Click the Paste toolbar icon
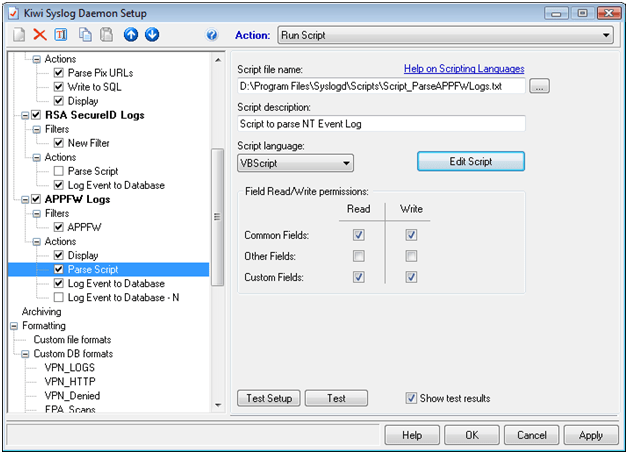Image resolution: width=628 pixels, height=454 pixels. [106, 35]
